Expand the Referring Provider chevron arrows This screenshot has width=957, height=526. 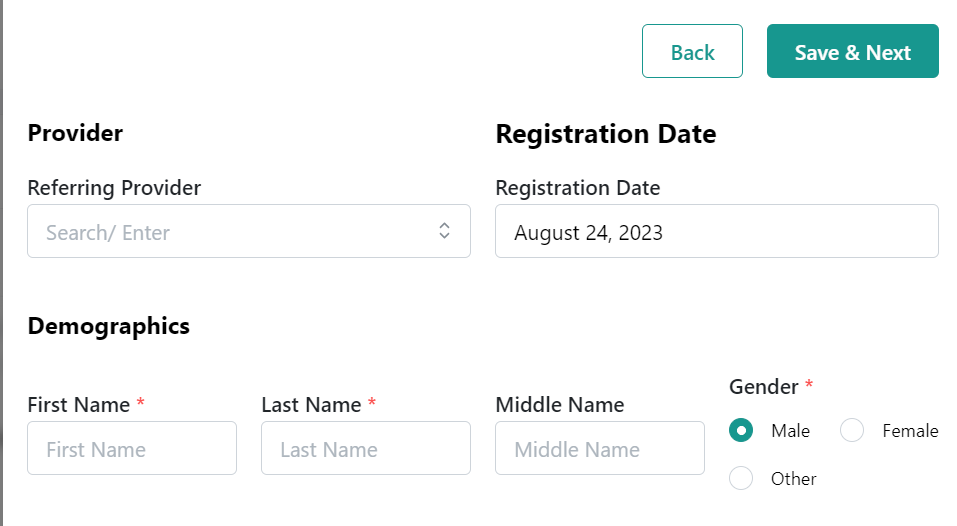click(444, 231)
